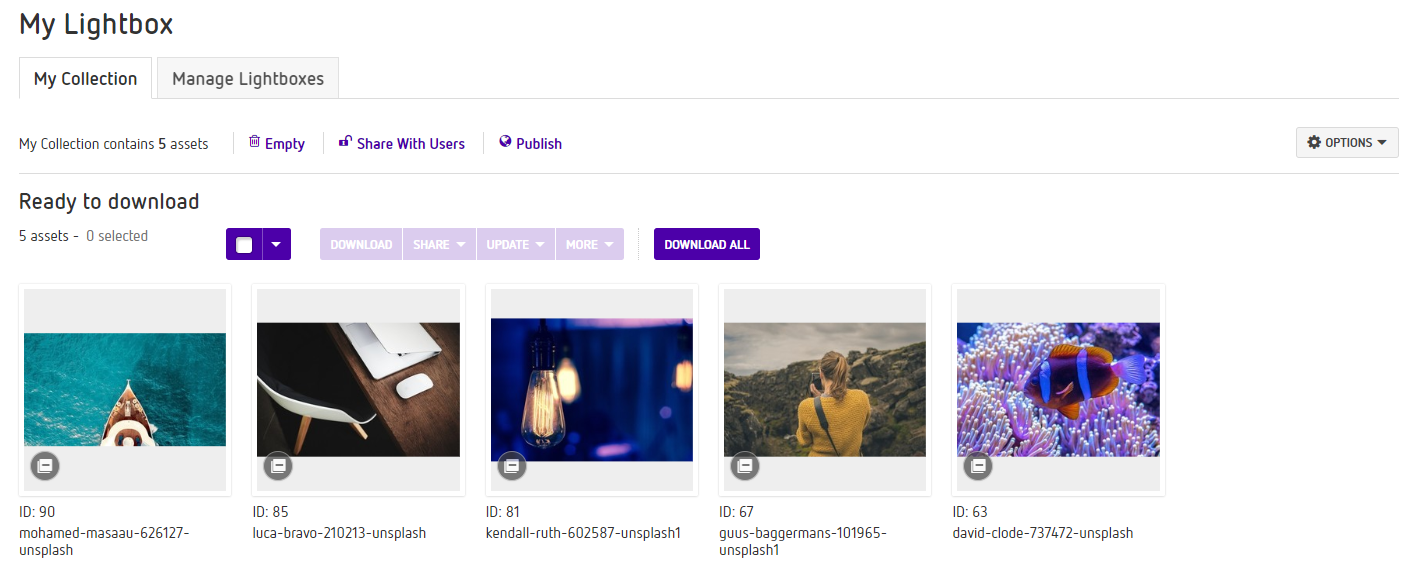Open the woman in yellow sweater thumbnail
The height and width of the screenshot is (583, 1406).
point(825,389)
